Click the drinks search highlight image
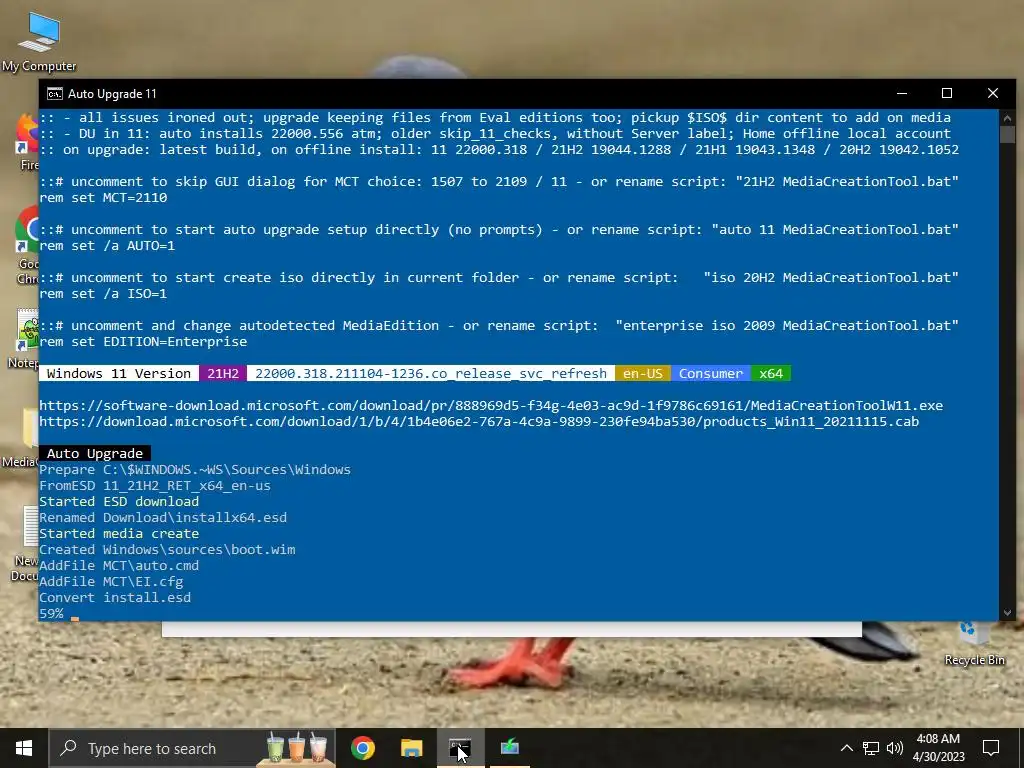This screenshot has height=768, width=1024. (296, 748)
